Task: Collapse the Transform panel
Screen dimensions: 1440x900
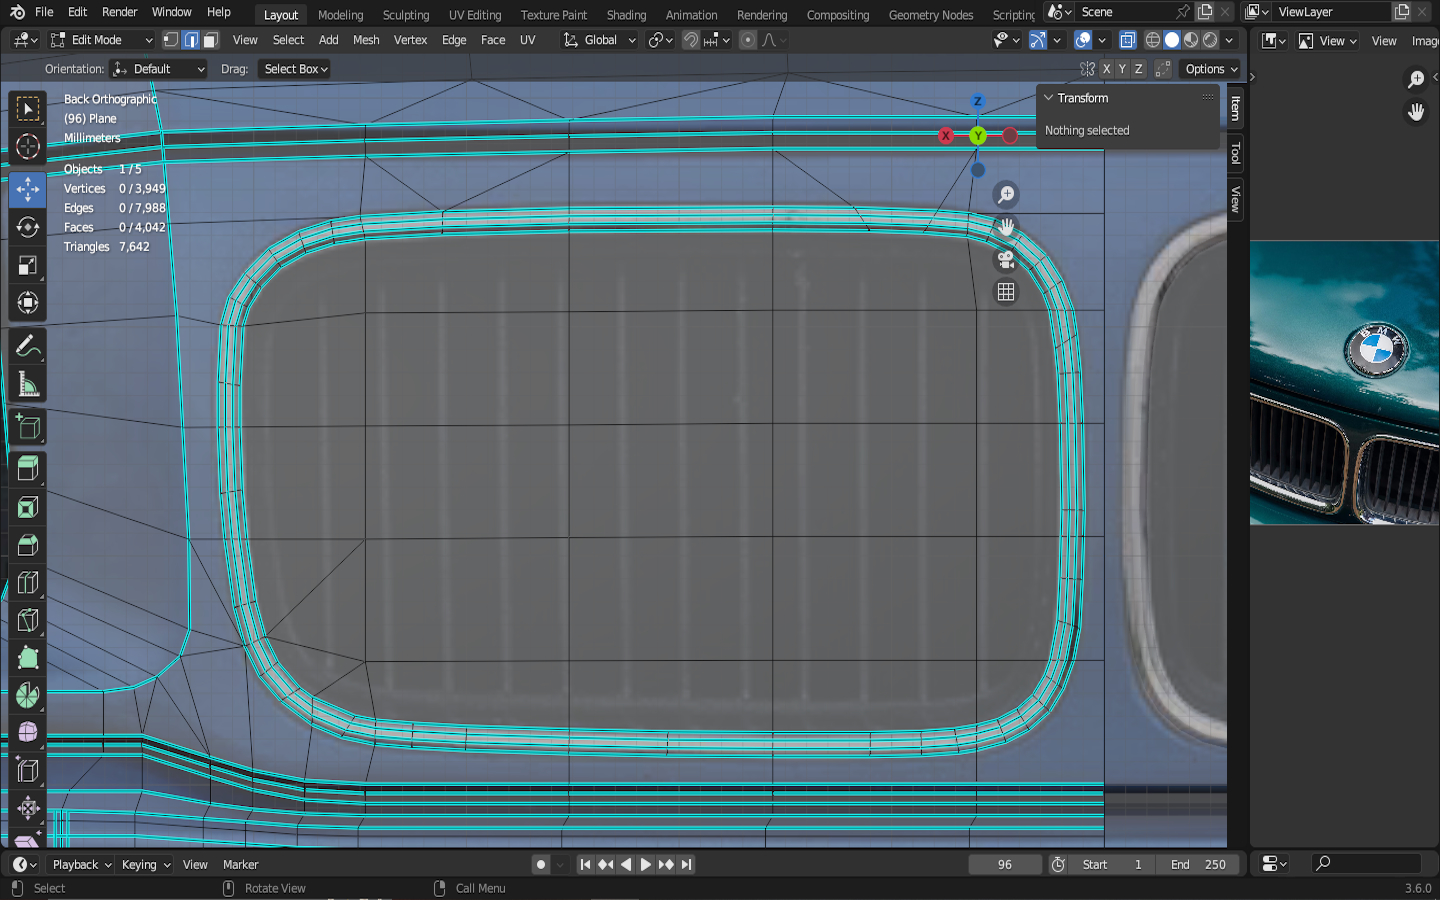Action: click(1049, 98)
